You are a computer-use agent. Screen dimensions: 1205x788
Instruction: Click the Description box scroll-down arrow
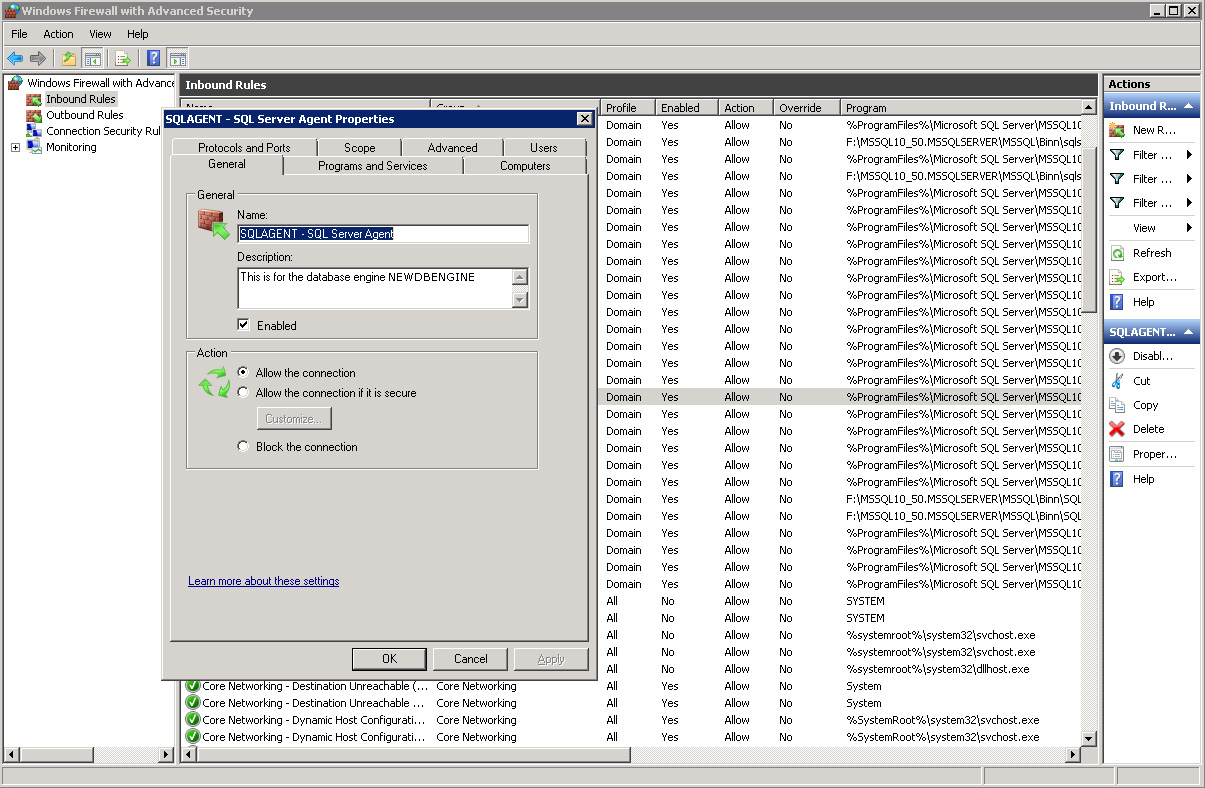(519, 298)
